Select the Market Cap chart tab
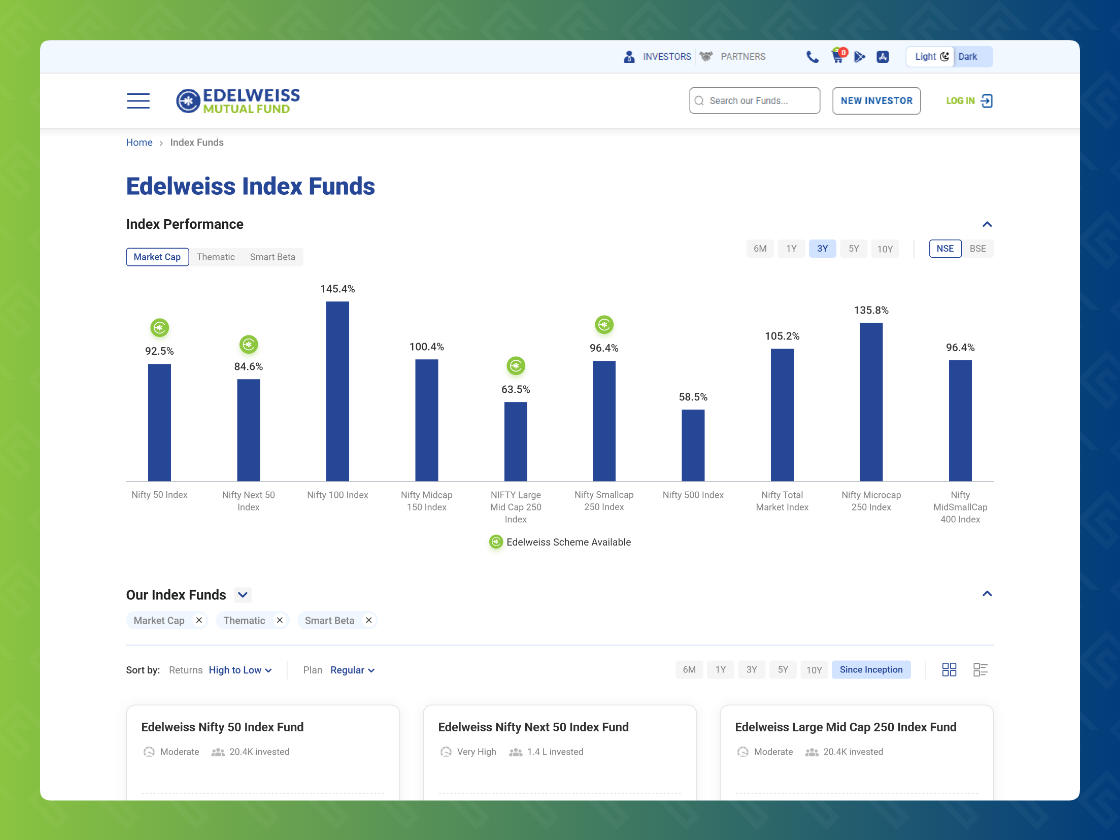 tap(157, 257)
